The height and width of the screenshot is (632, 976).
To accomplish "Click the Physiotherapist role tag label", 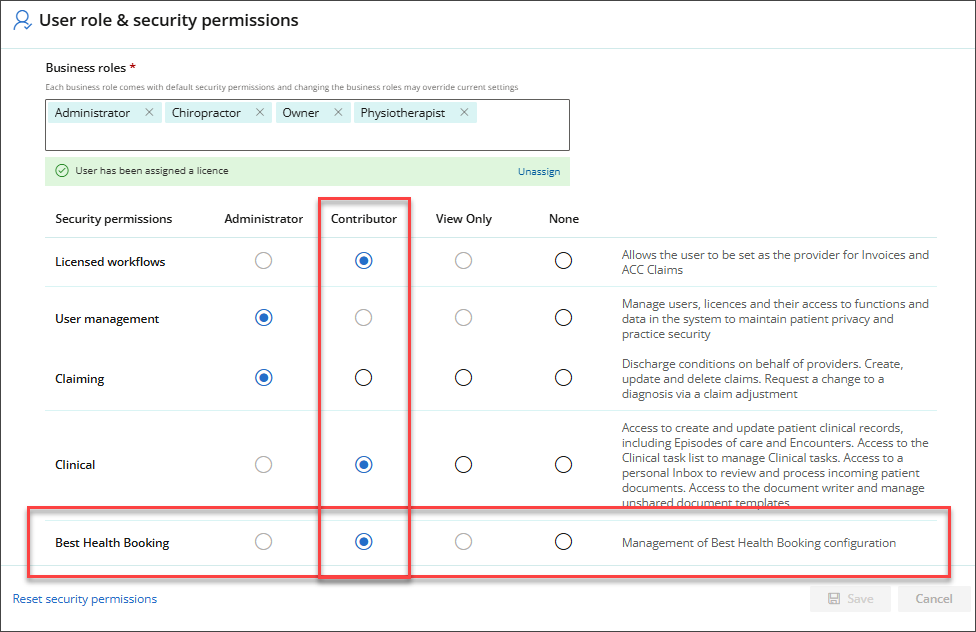I will 403,113.
